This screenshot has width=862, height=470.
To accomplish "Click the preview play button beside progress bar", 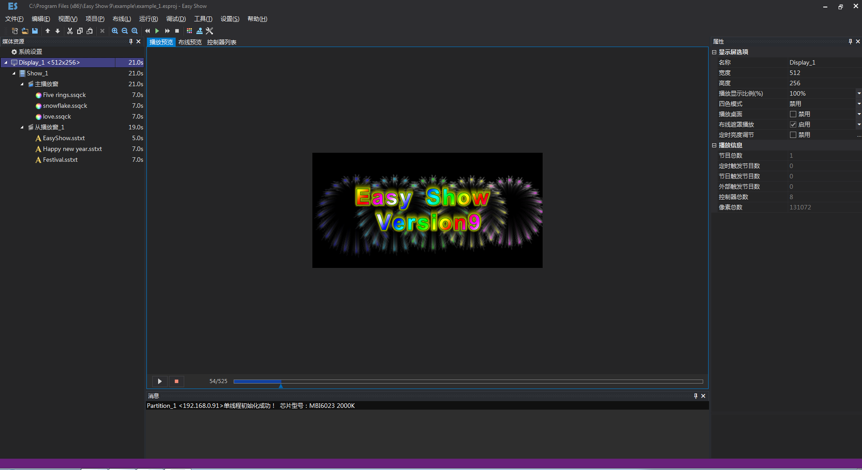I will click(159, 381).
